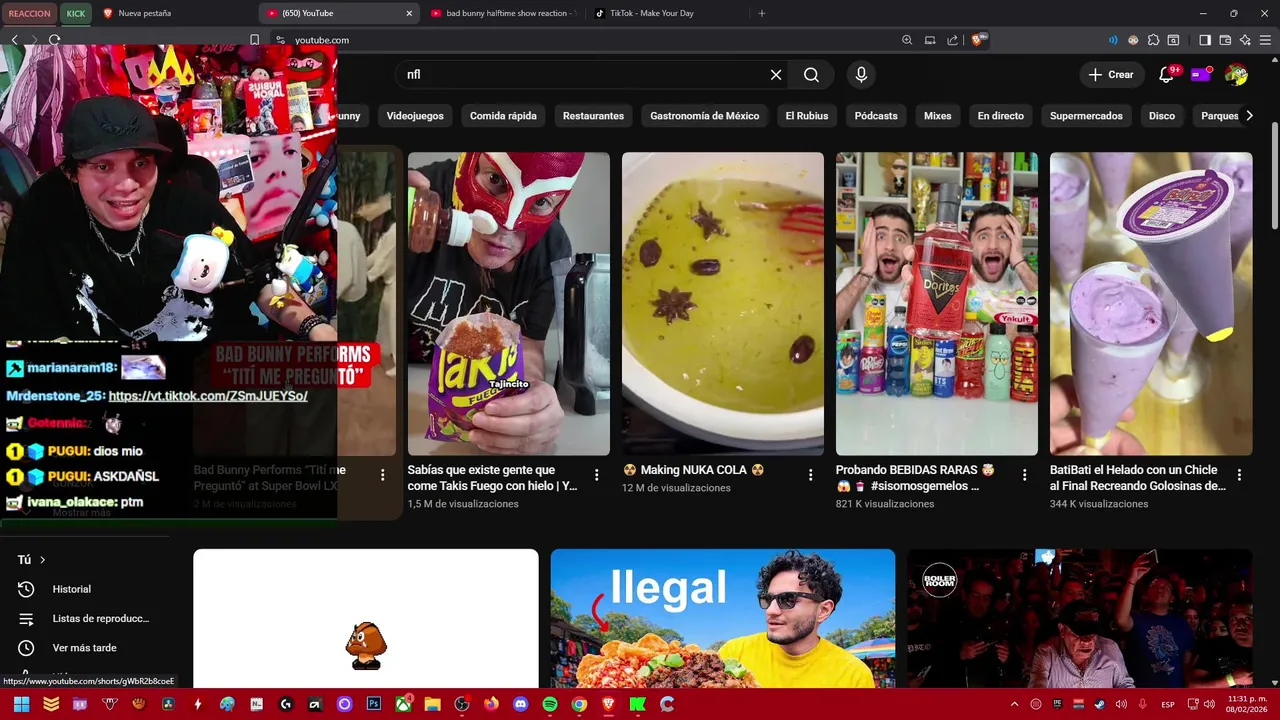Click the share page icon in address bar
This screenshot has width=1280, height=720.
[952, 40]
